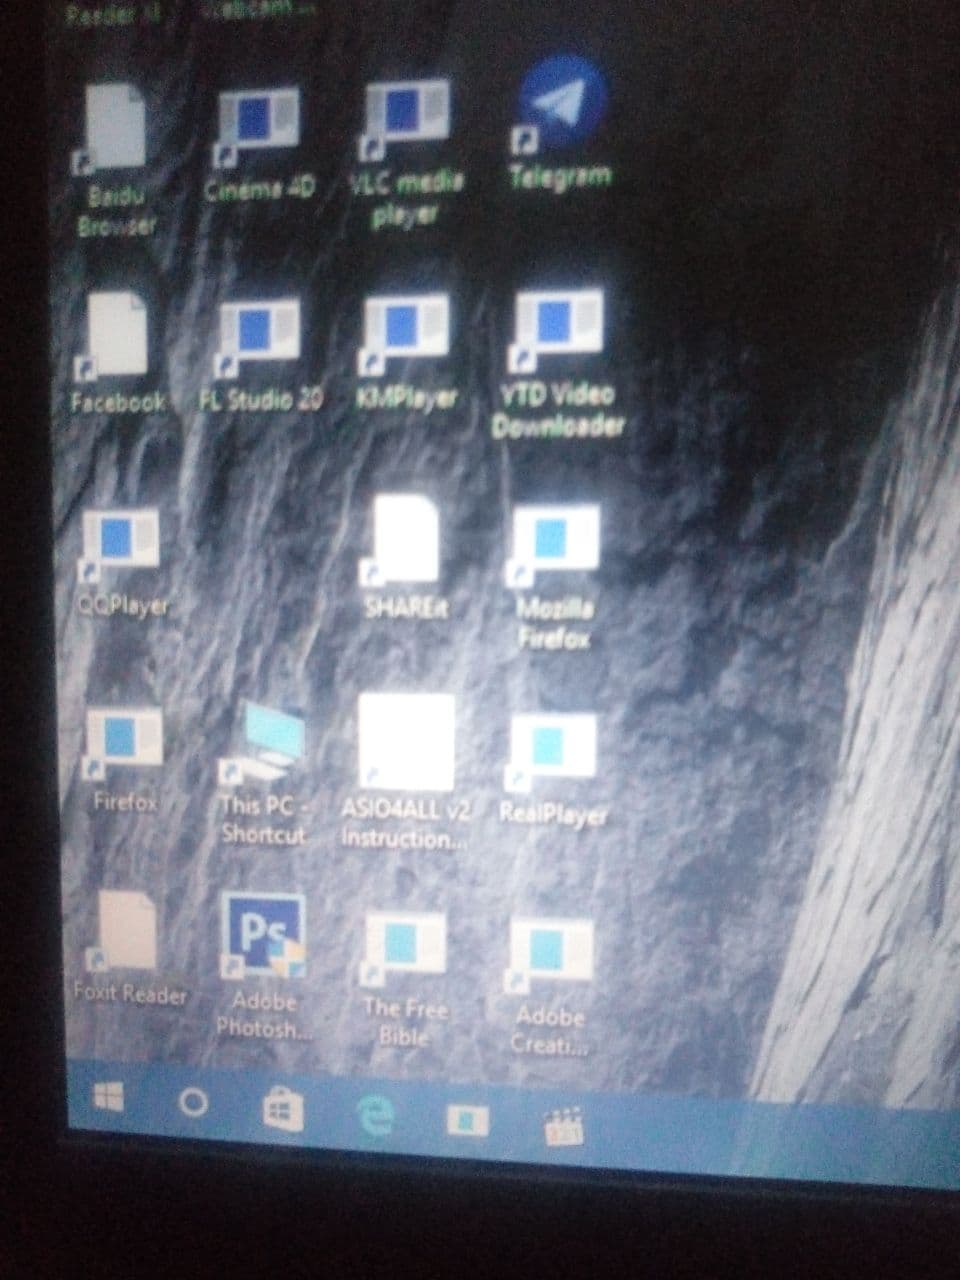Viewport: 960px width, 1280px height.
Task: Launch Microsoft Edge from the taskbar
Action: point(375,1117)
